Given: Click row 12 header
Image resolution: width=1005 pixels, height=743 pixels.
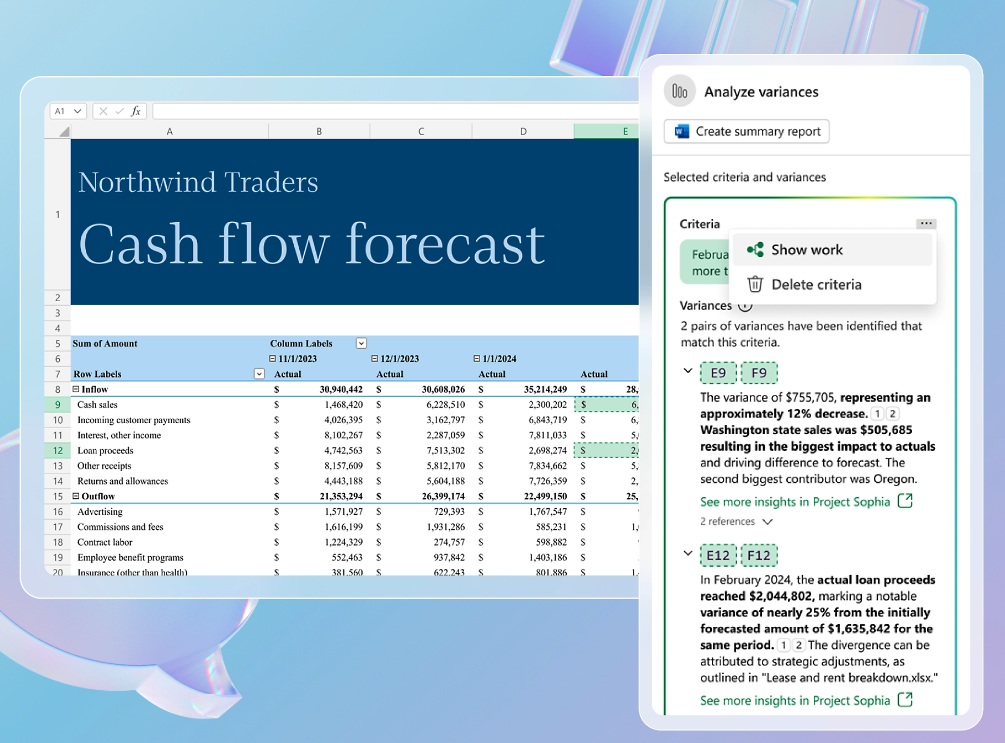Looking at the screenshot, I should point(58,451).
